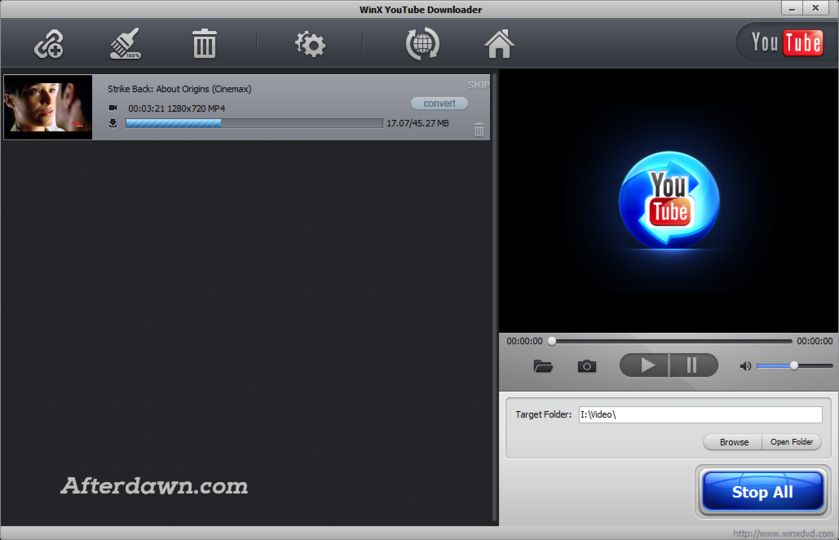The width and height of the screenshot is (839, 540).
Task: Close the WinX YouTube Downloader window
Action: [815, 9]
